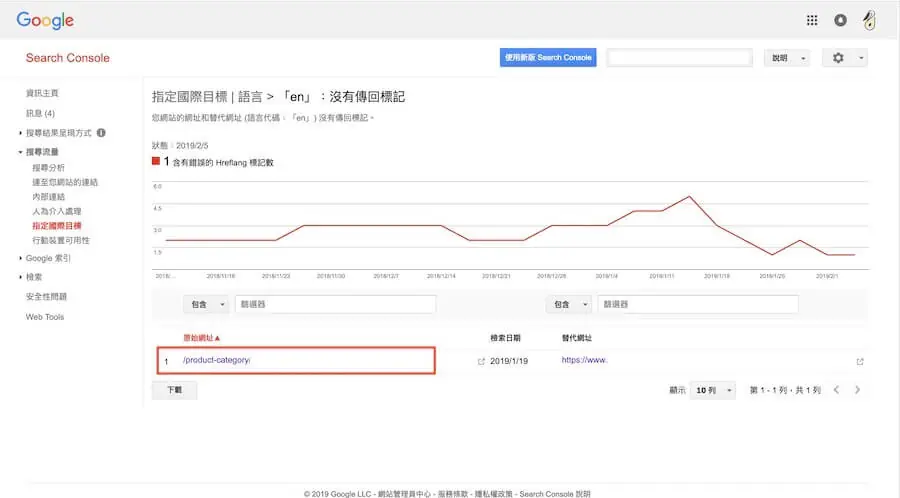Click the Search Console title link
Viewport: 900px width, 498px height.
pyautogui.click(x=67, y=58)
